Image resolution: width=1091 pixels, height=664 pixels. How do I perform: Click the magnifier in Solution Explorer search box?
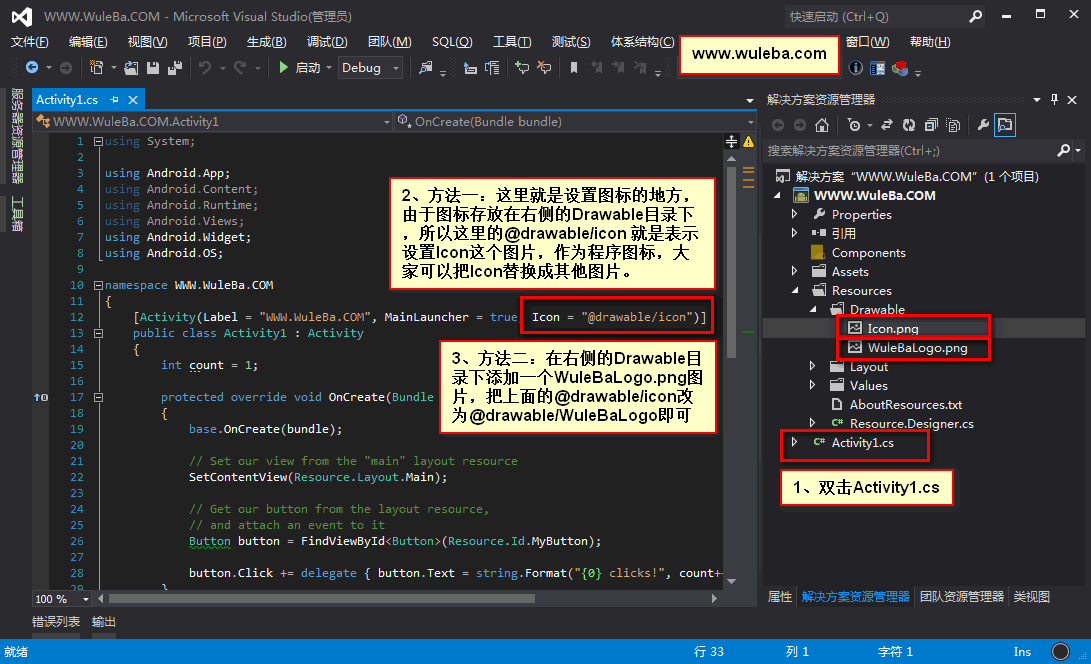1063,150
